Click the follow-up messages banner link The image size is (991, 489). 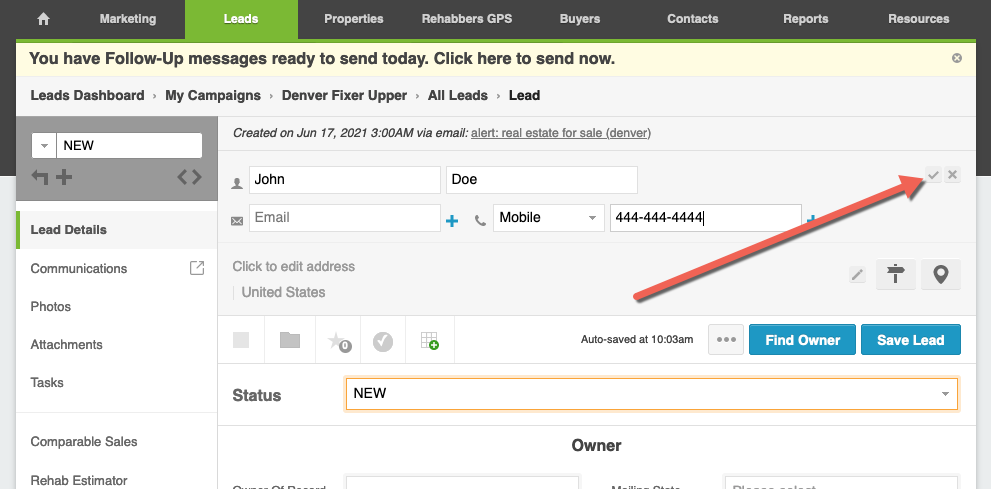click(x=322, y=59)
